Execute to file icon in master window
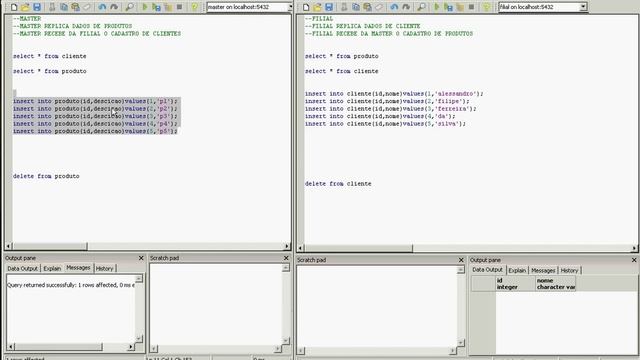Image resolution: width=640 pixels, height=360 pixels. (156, 7)
